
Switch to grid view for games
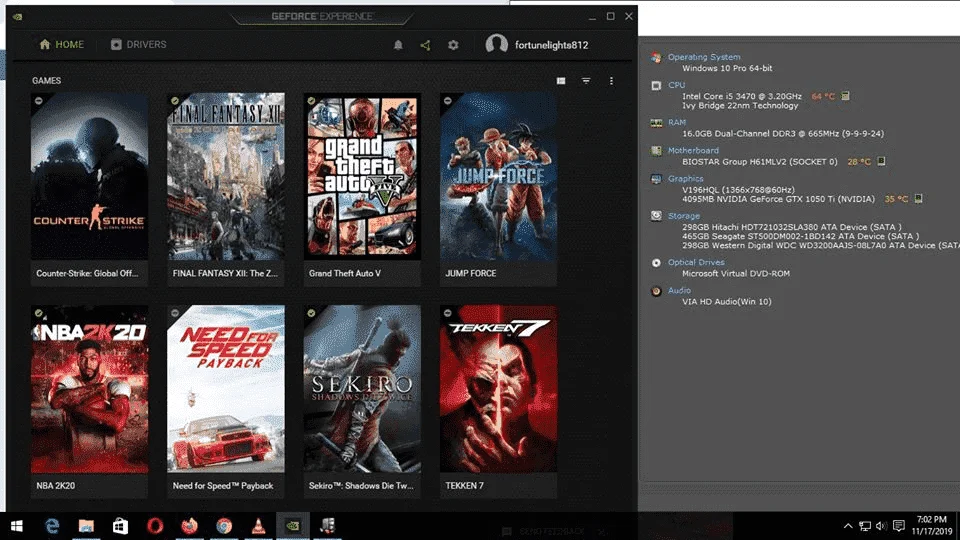coord(561,81)
